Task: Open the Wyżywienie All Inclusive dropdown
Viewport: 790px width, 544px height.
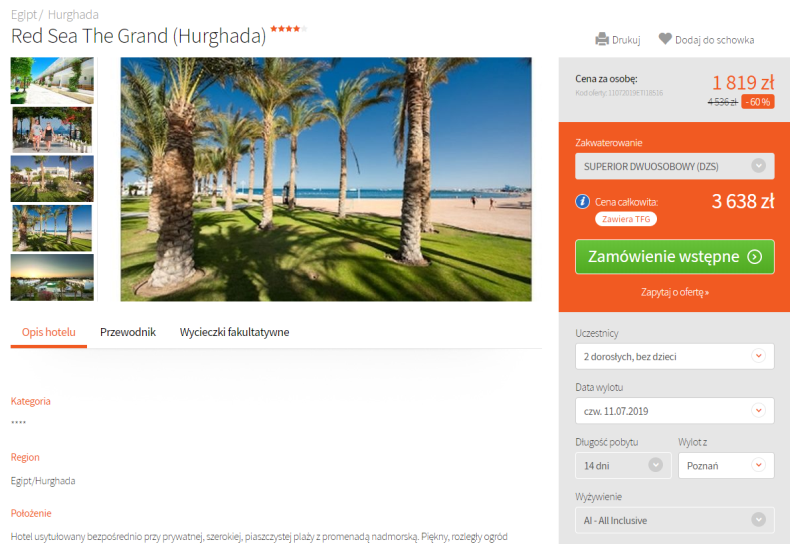Action: point(675,520)
